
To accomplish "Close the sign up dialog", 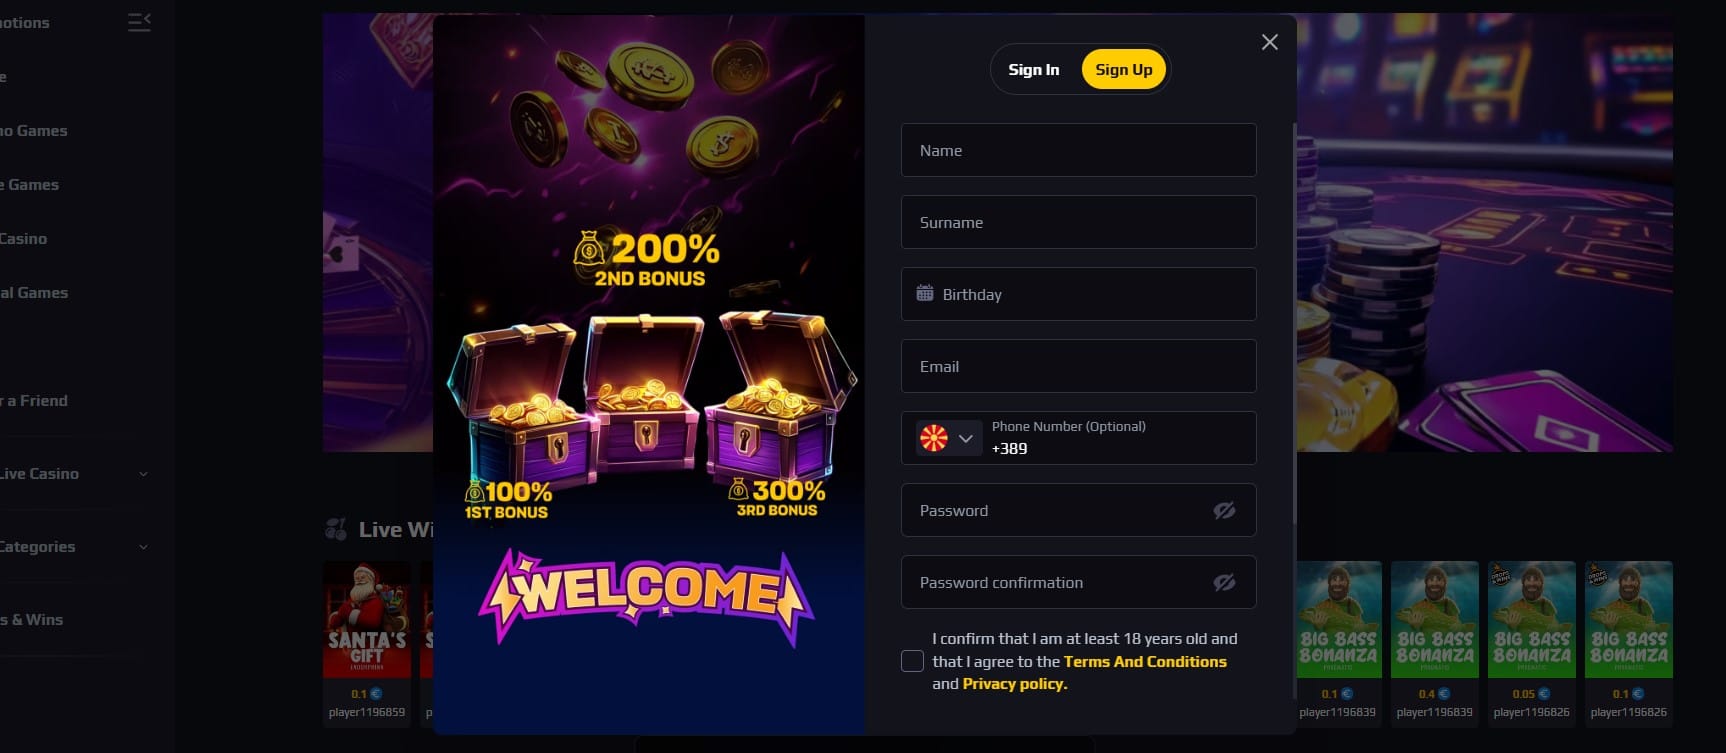I will (x=1269, y=42).
